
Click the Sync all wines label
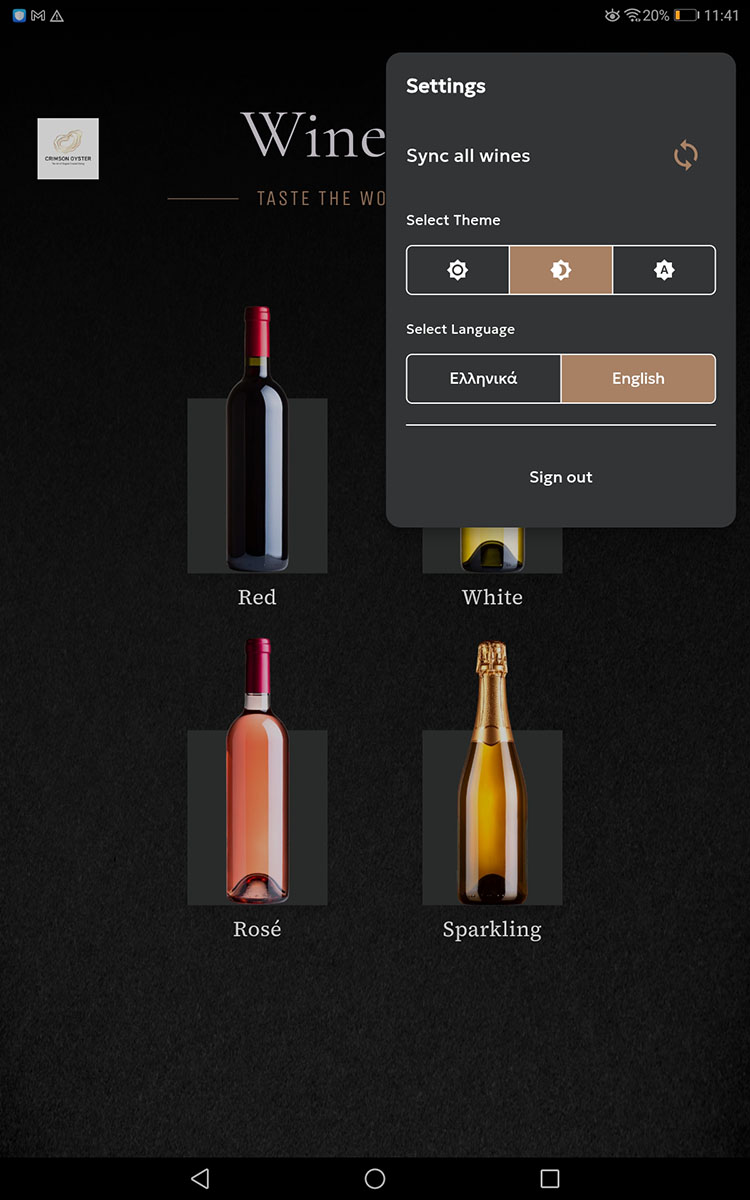pos(468,156)
